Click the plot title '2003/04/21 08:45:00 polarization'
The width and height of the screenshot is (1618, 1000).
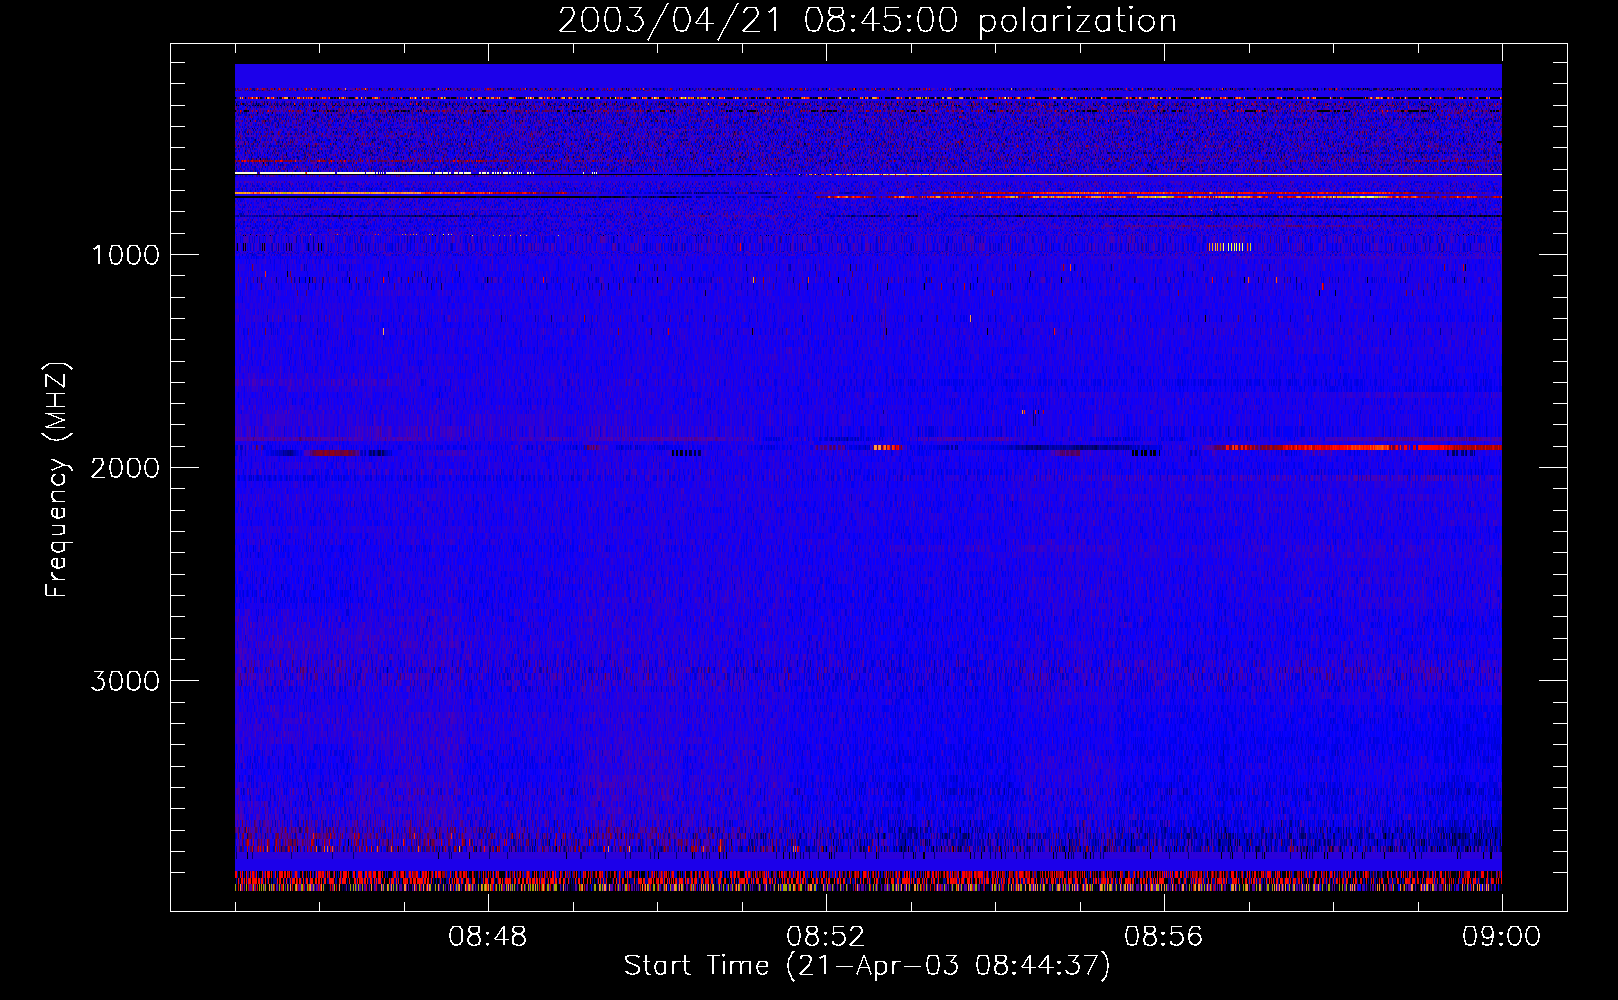click(x=867, y=21)
